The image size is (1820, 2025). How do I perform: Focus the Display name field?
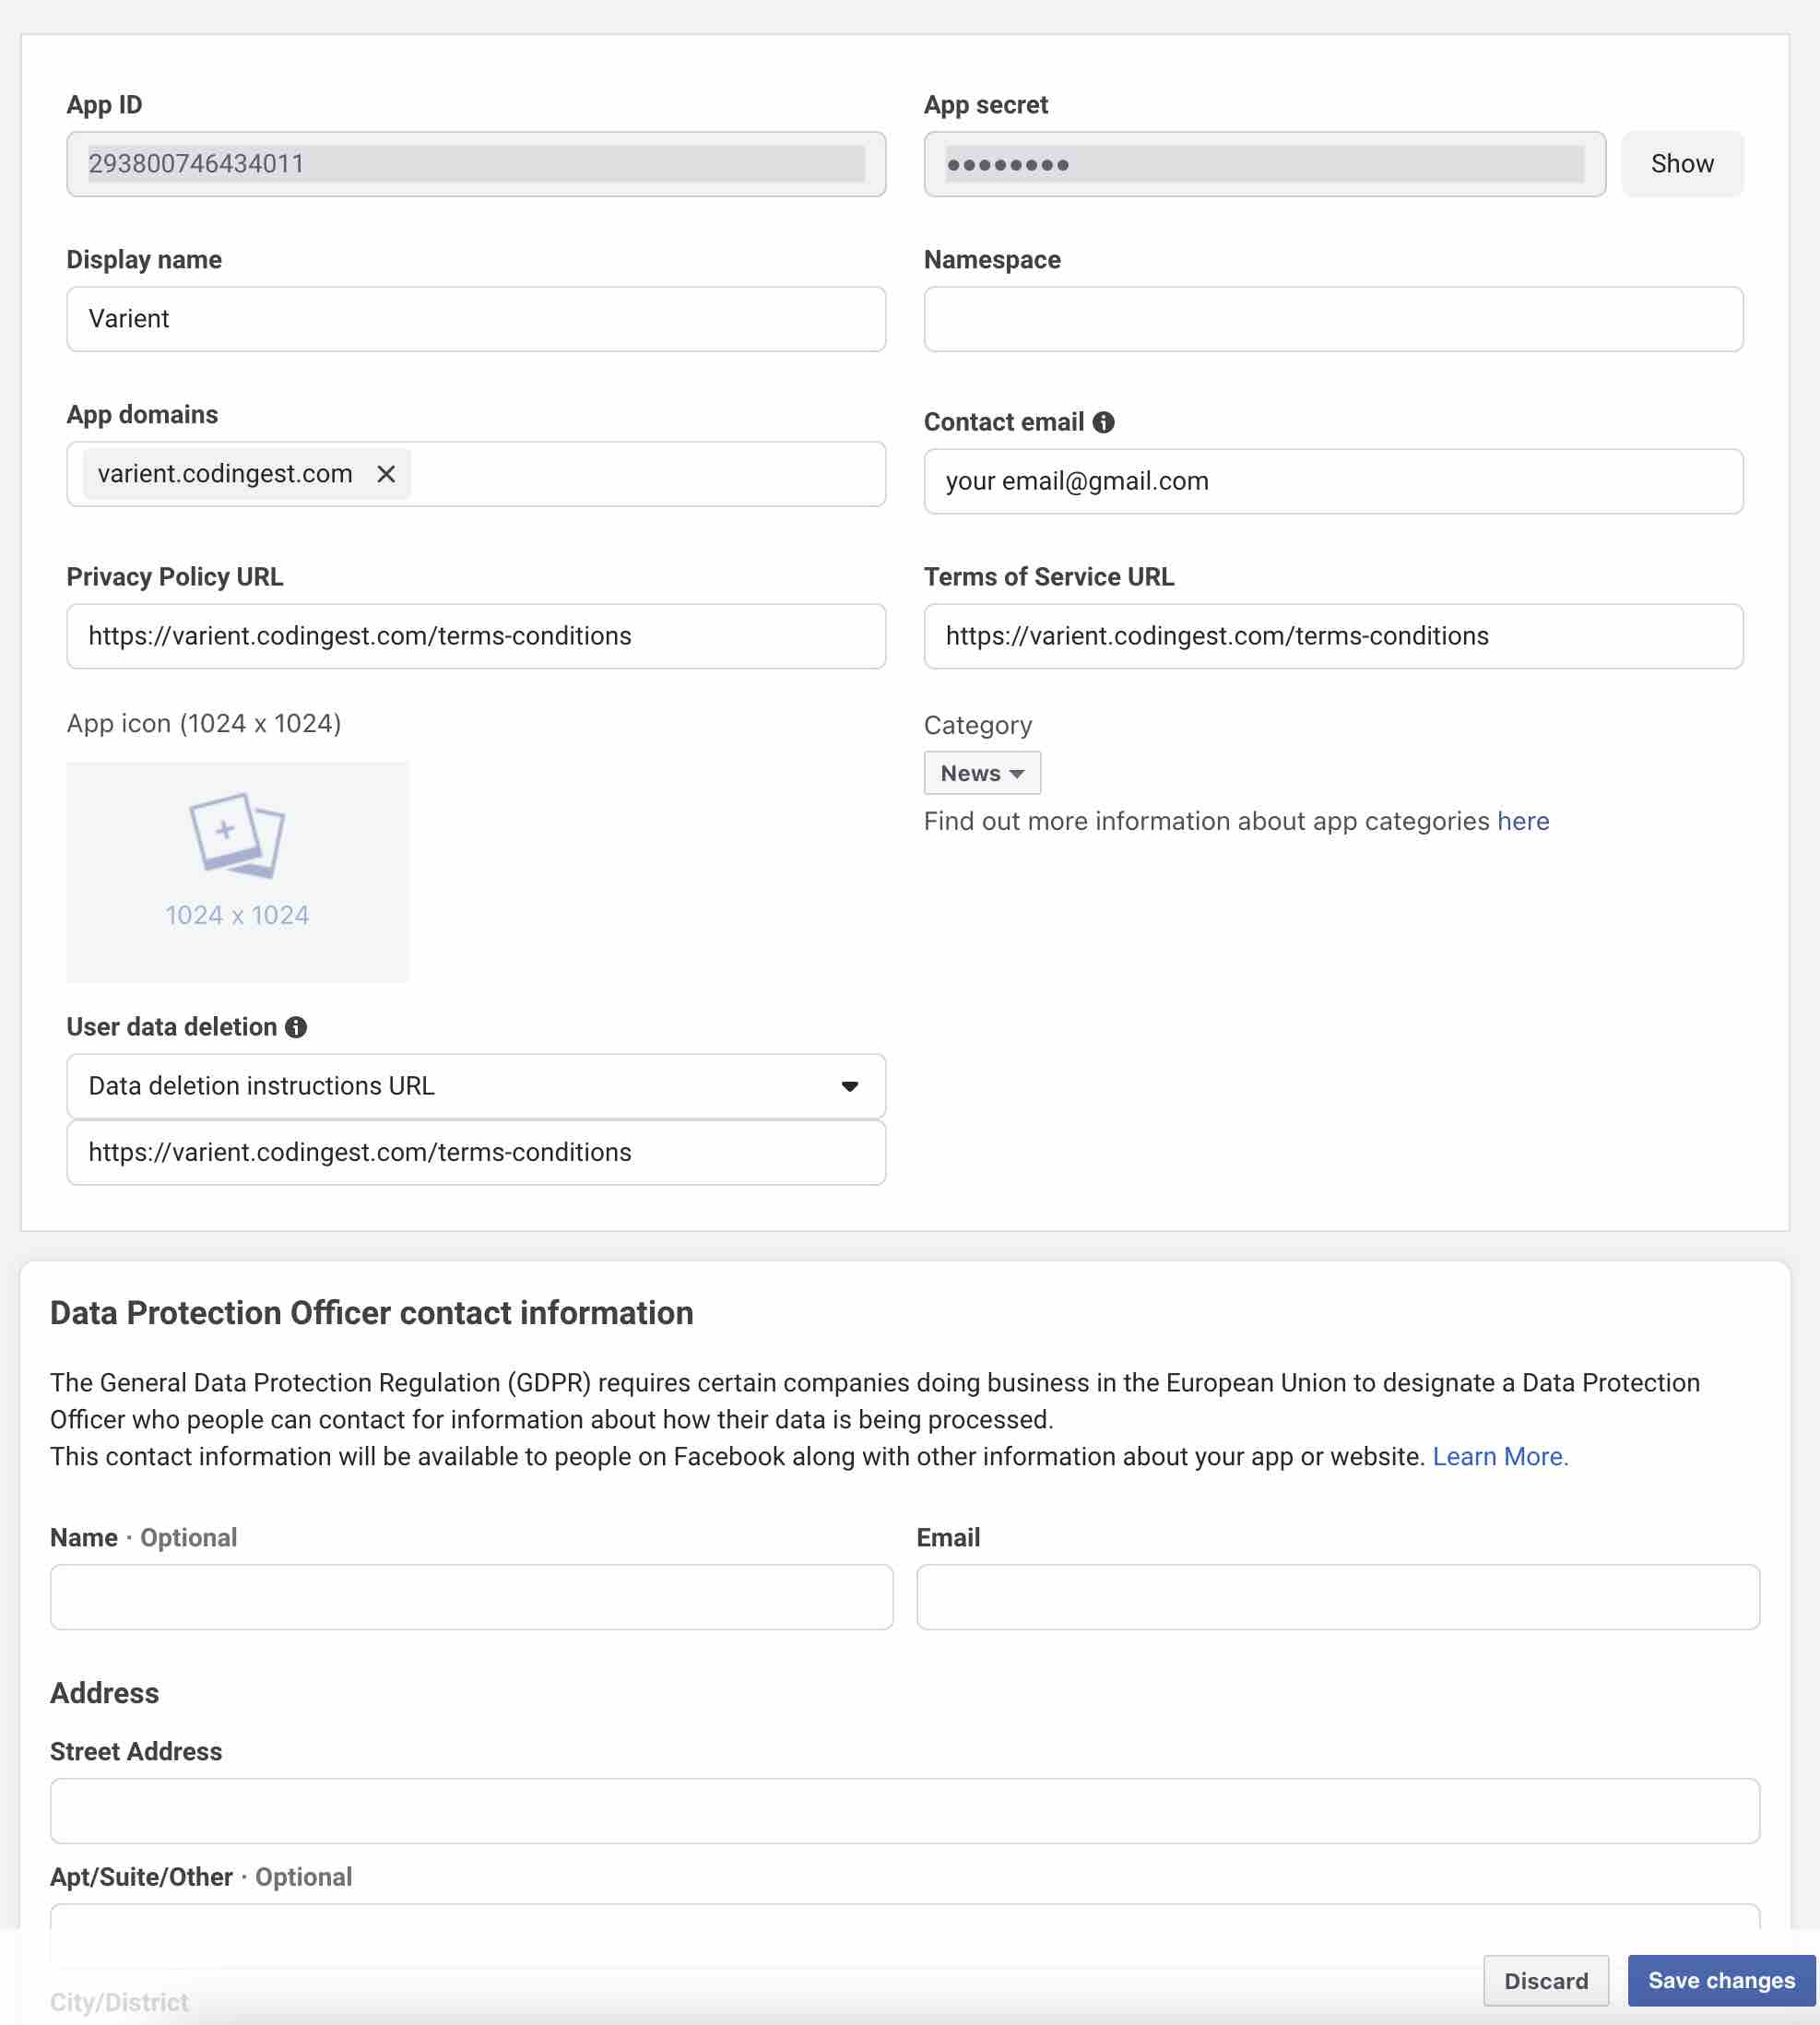(476, 319)
